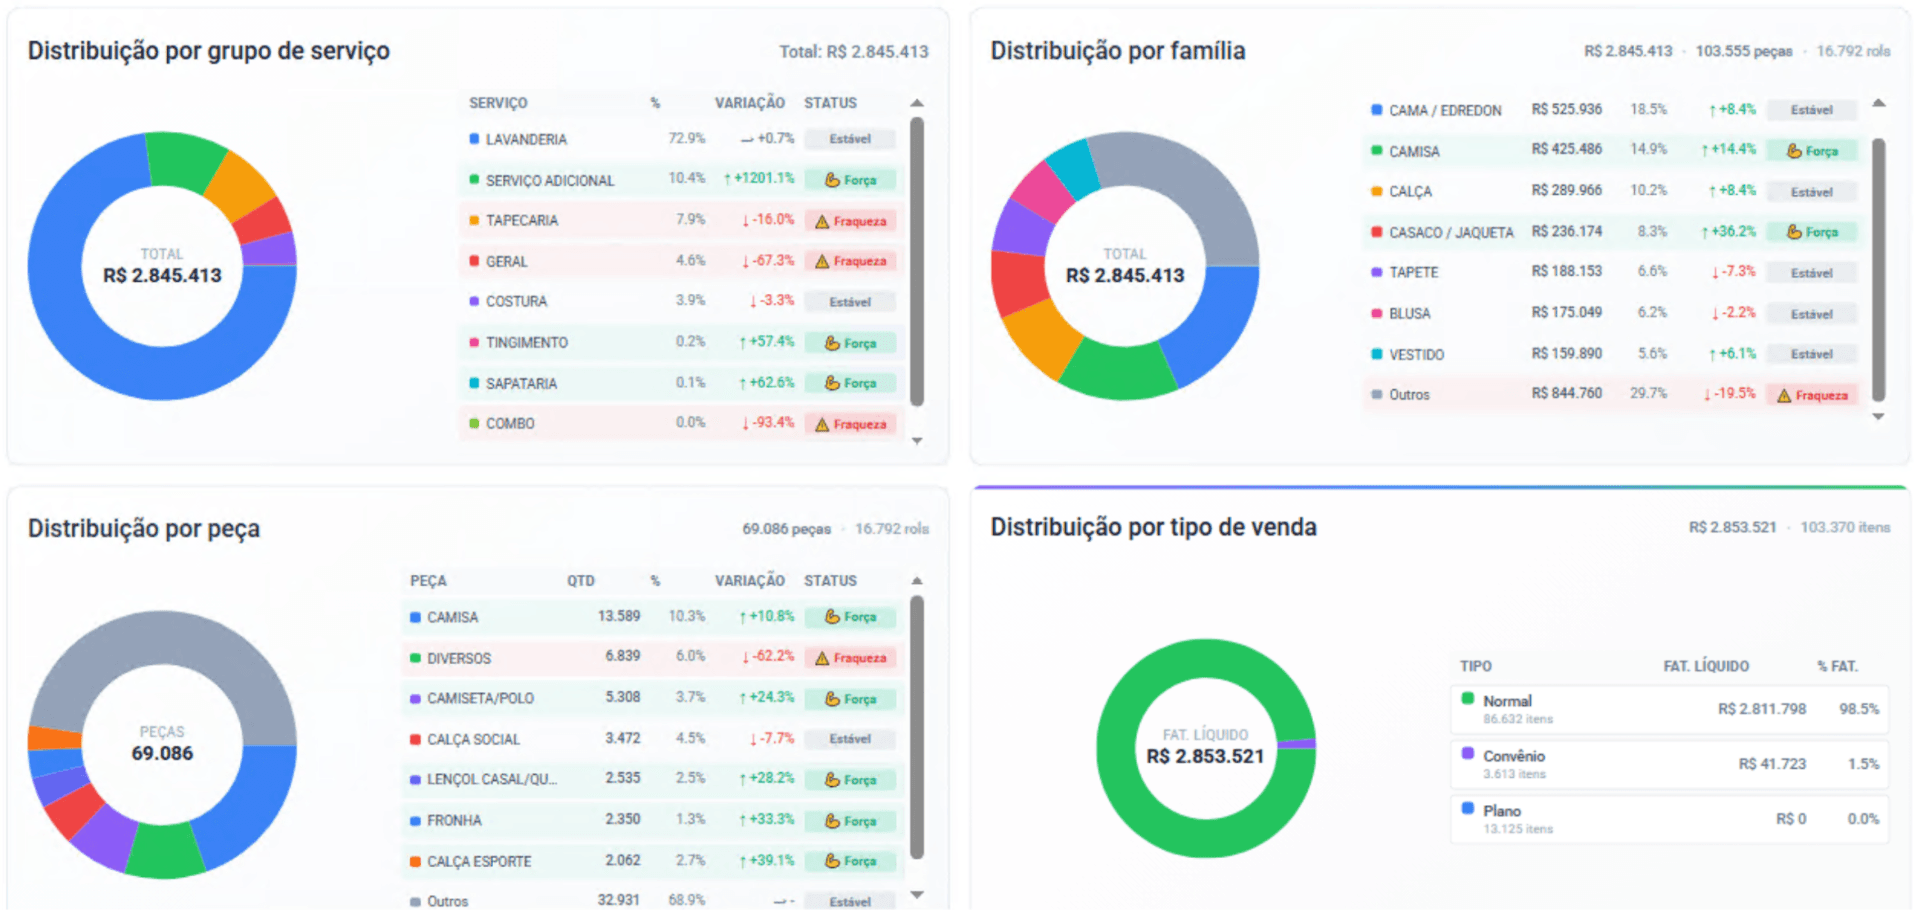This screenshot has width=1920, height=922.
Task: Select the Normal sale type row
Action: coord(1670,709)
